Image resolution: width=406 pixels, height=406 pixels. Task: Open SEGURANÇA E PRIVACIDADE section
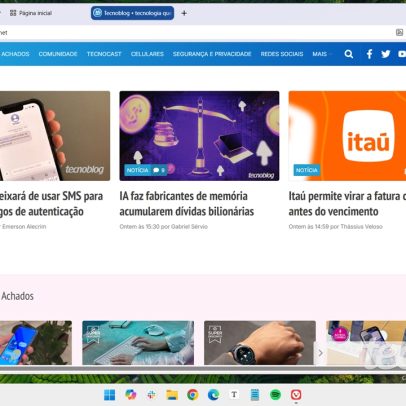coord(212,54)
